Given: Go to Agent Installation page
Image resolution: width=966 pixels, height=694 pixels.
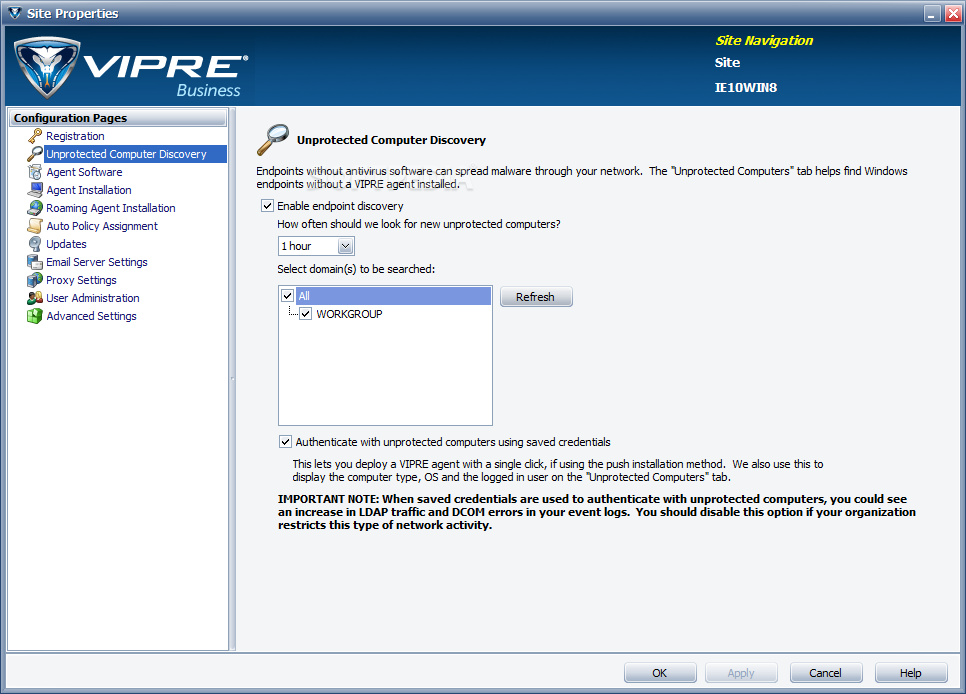Looking at the screenshot, I should click(89, 190).
